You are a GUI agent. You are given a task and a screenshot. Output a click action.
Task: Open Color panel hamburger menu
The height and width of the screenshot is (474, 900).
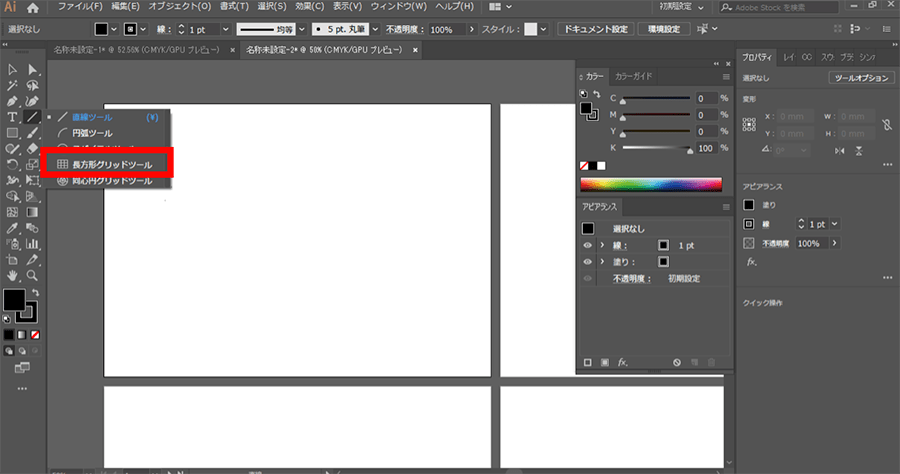coord(726,77)
